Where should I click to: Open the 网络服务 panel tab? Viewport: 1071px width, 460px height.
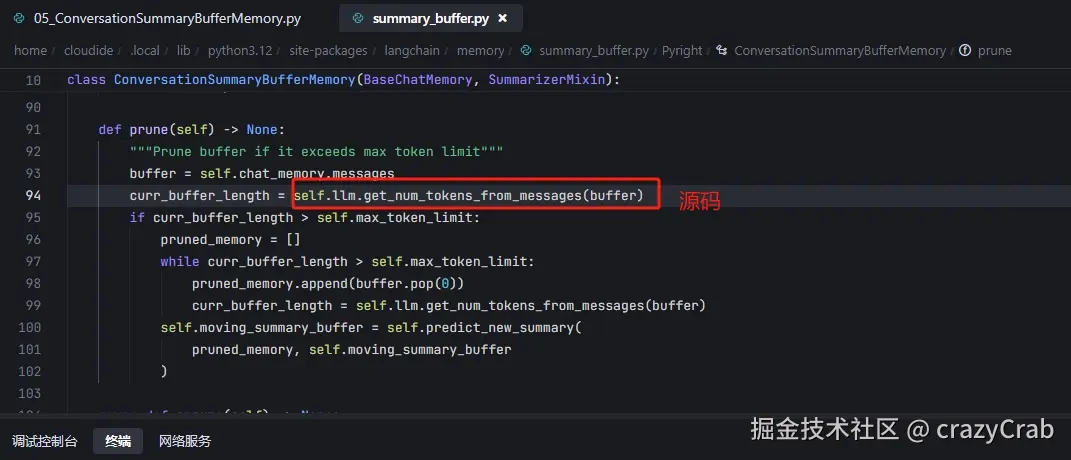tap(185, 441)
